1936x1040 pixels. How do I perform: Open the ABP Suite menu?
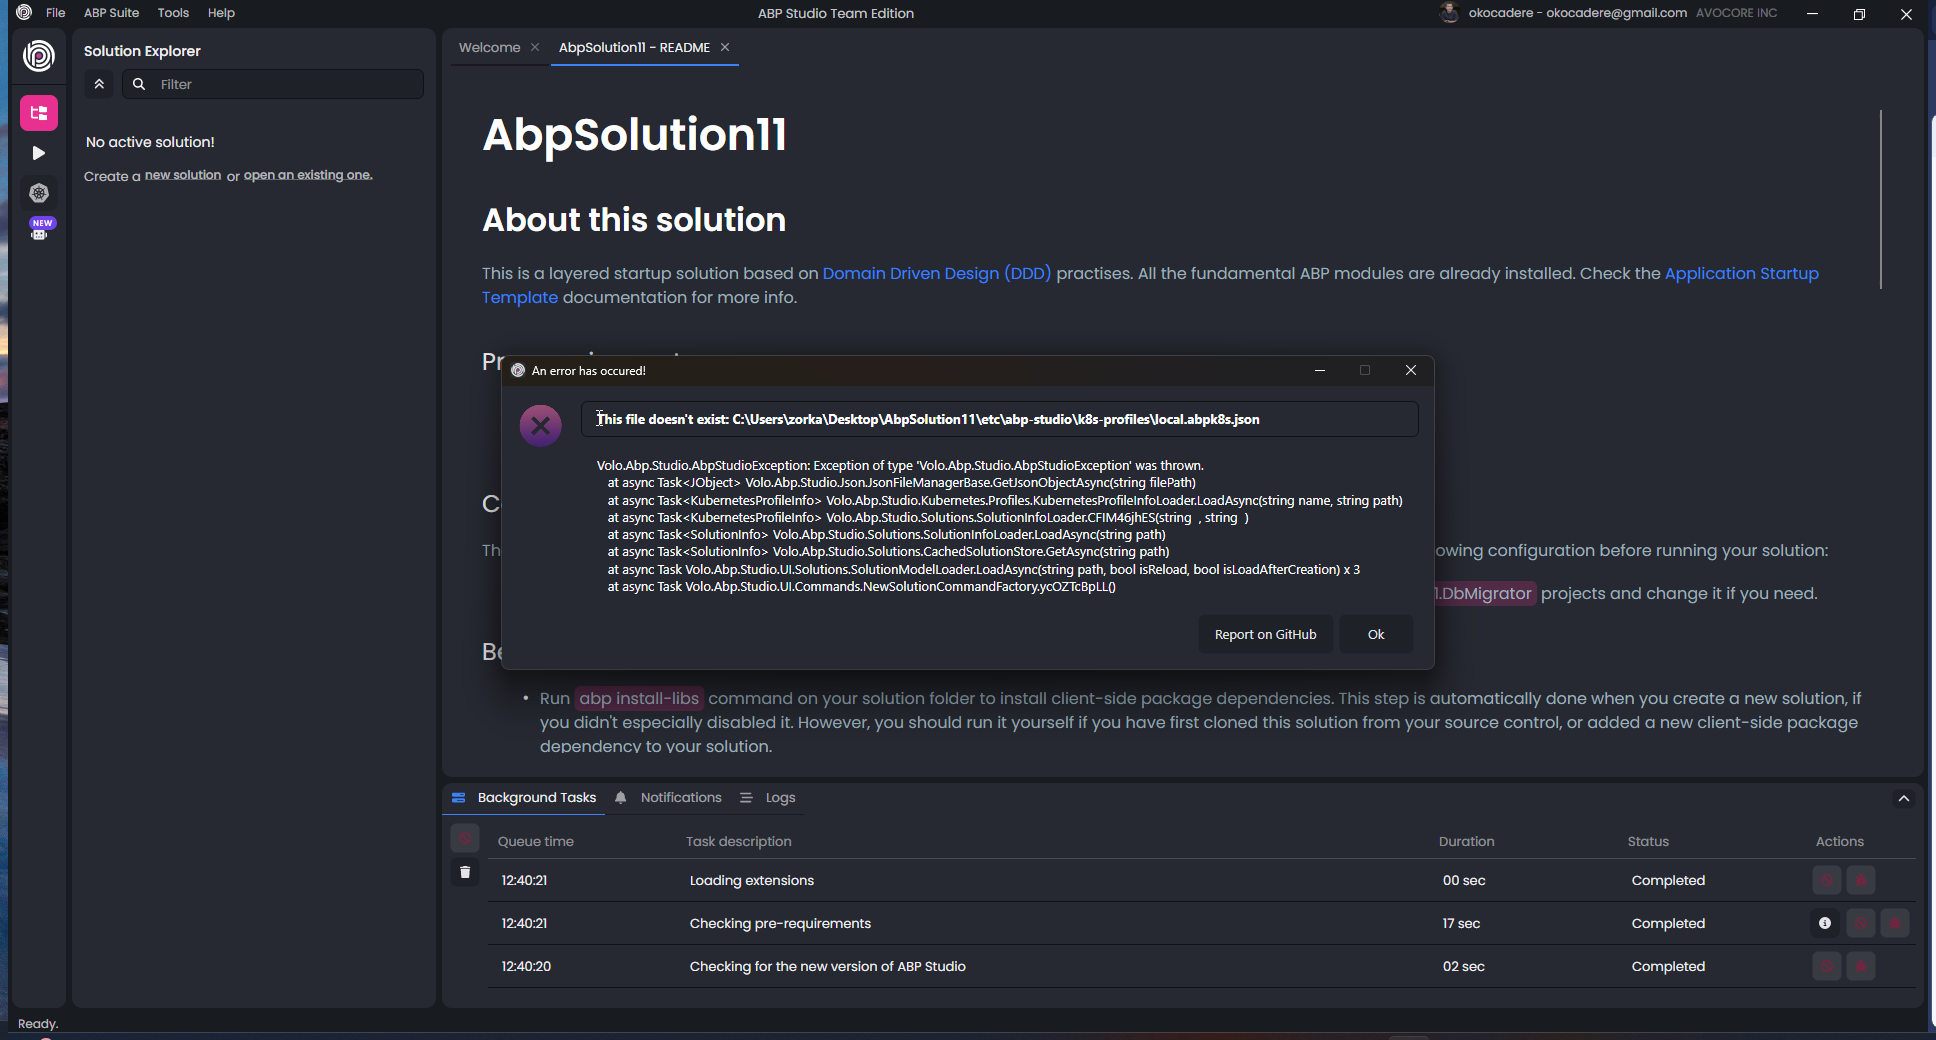[111, 13]
